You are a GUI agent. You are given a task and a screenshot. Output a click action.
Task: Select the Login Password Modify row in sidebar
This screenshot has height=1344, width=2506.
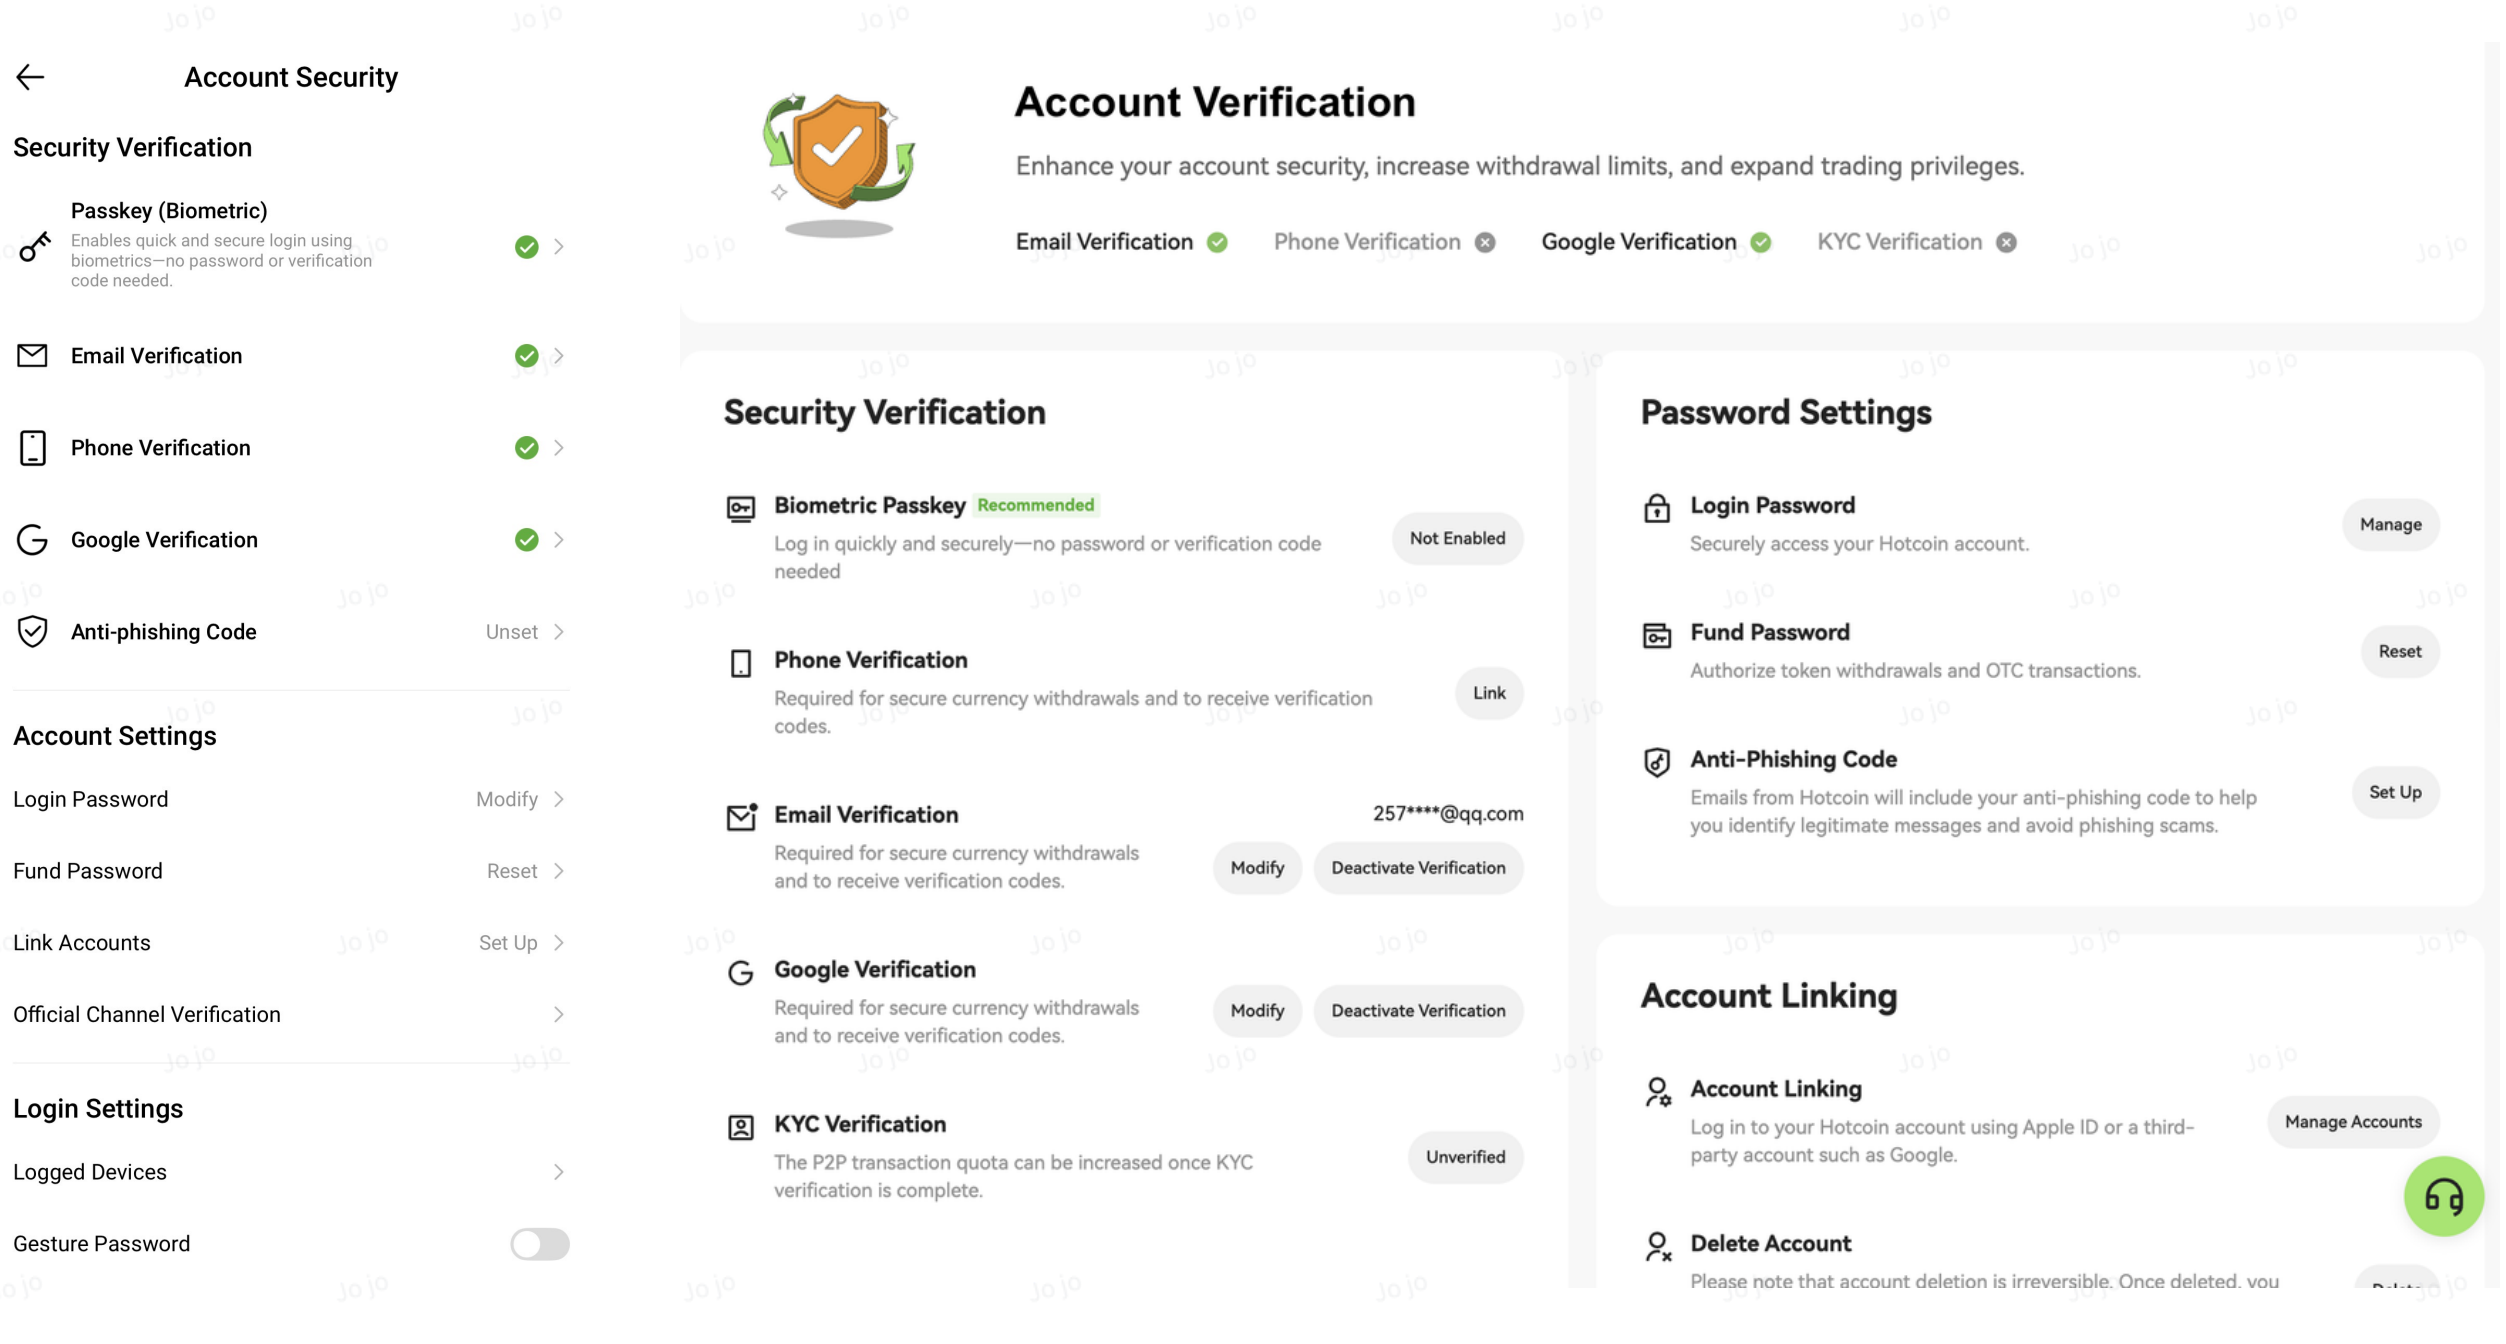pyautogui.click(x=290, y=799)
